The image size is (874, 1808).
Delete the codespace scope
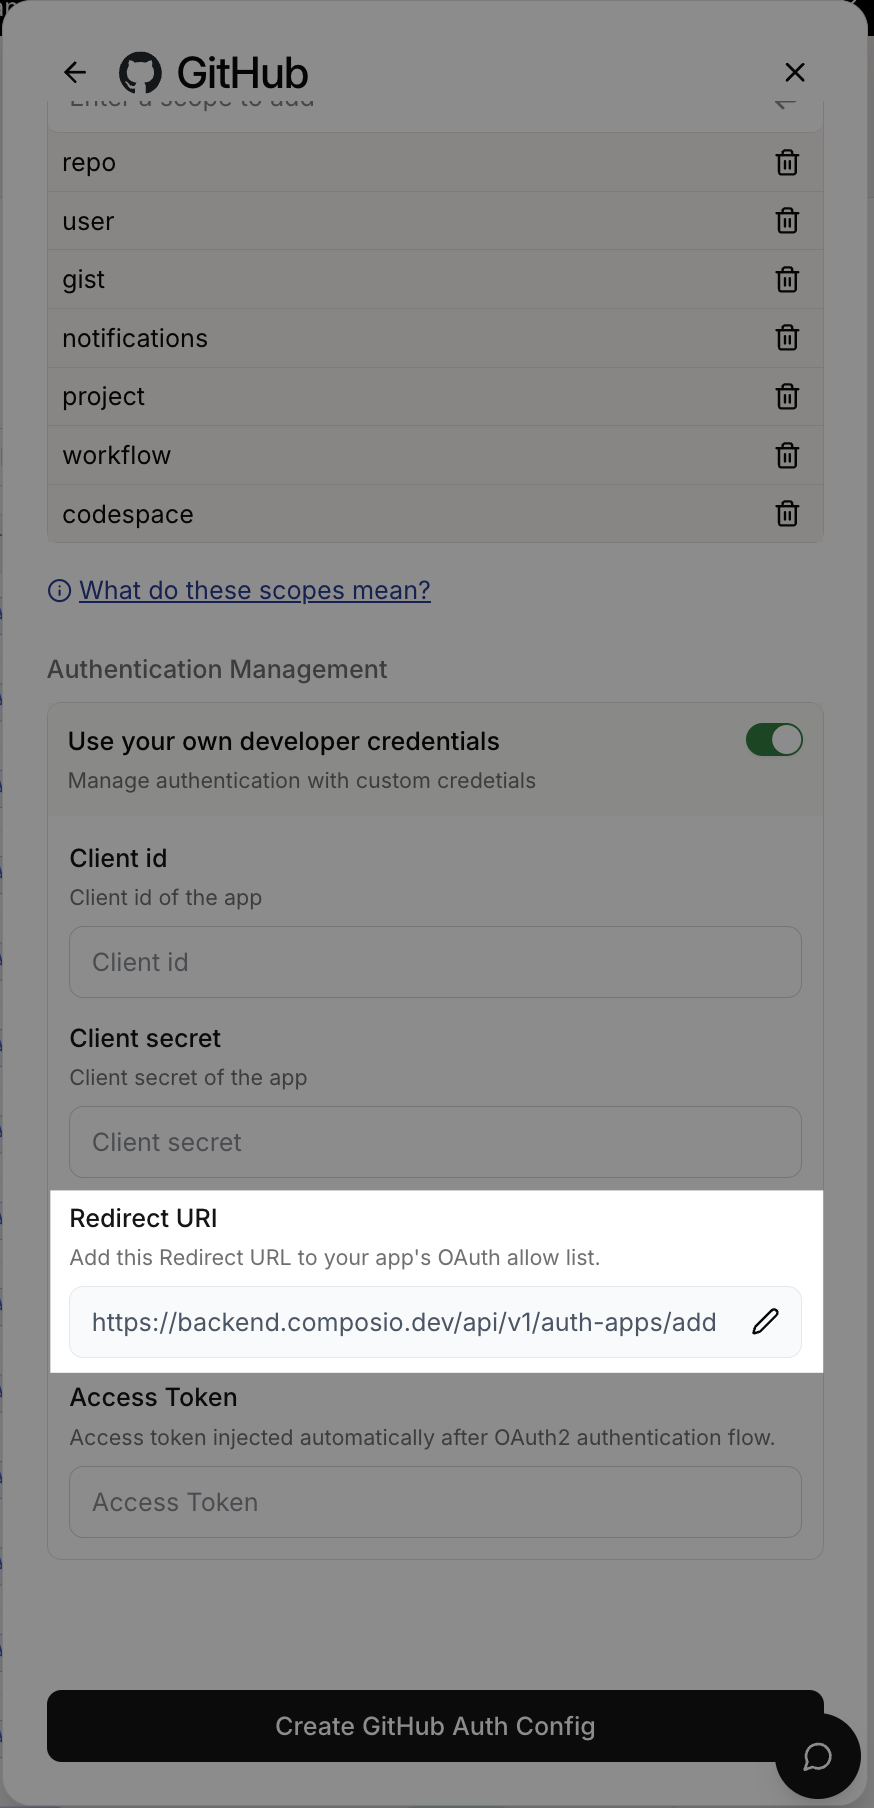click(x=787, y=513)
